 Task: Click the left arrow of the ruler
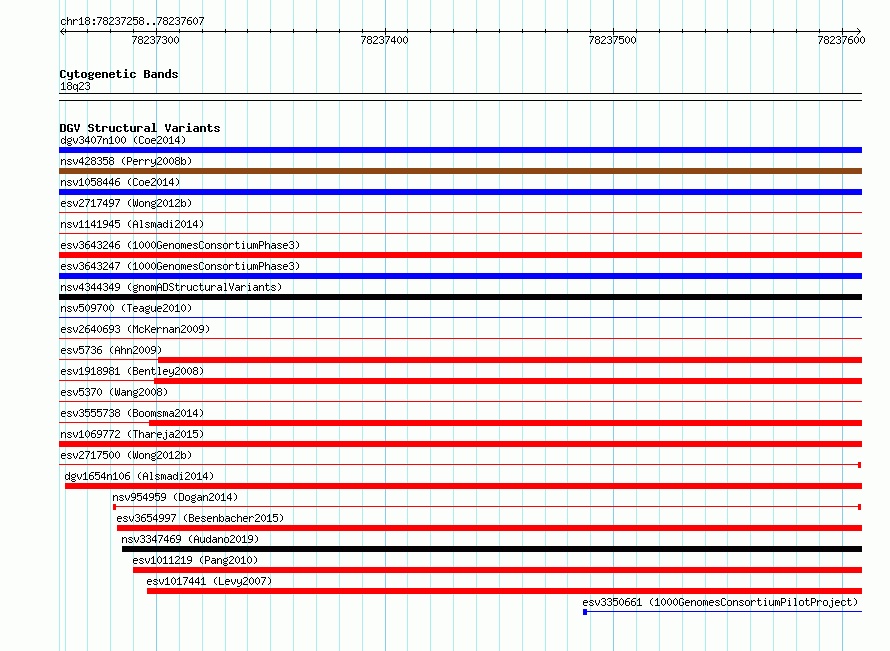pos(62,31)
